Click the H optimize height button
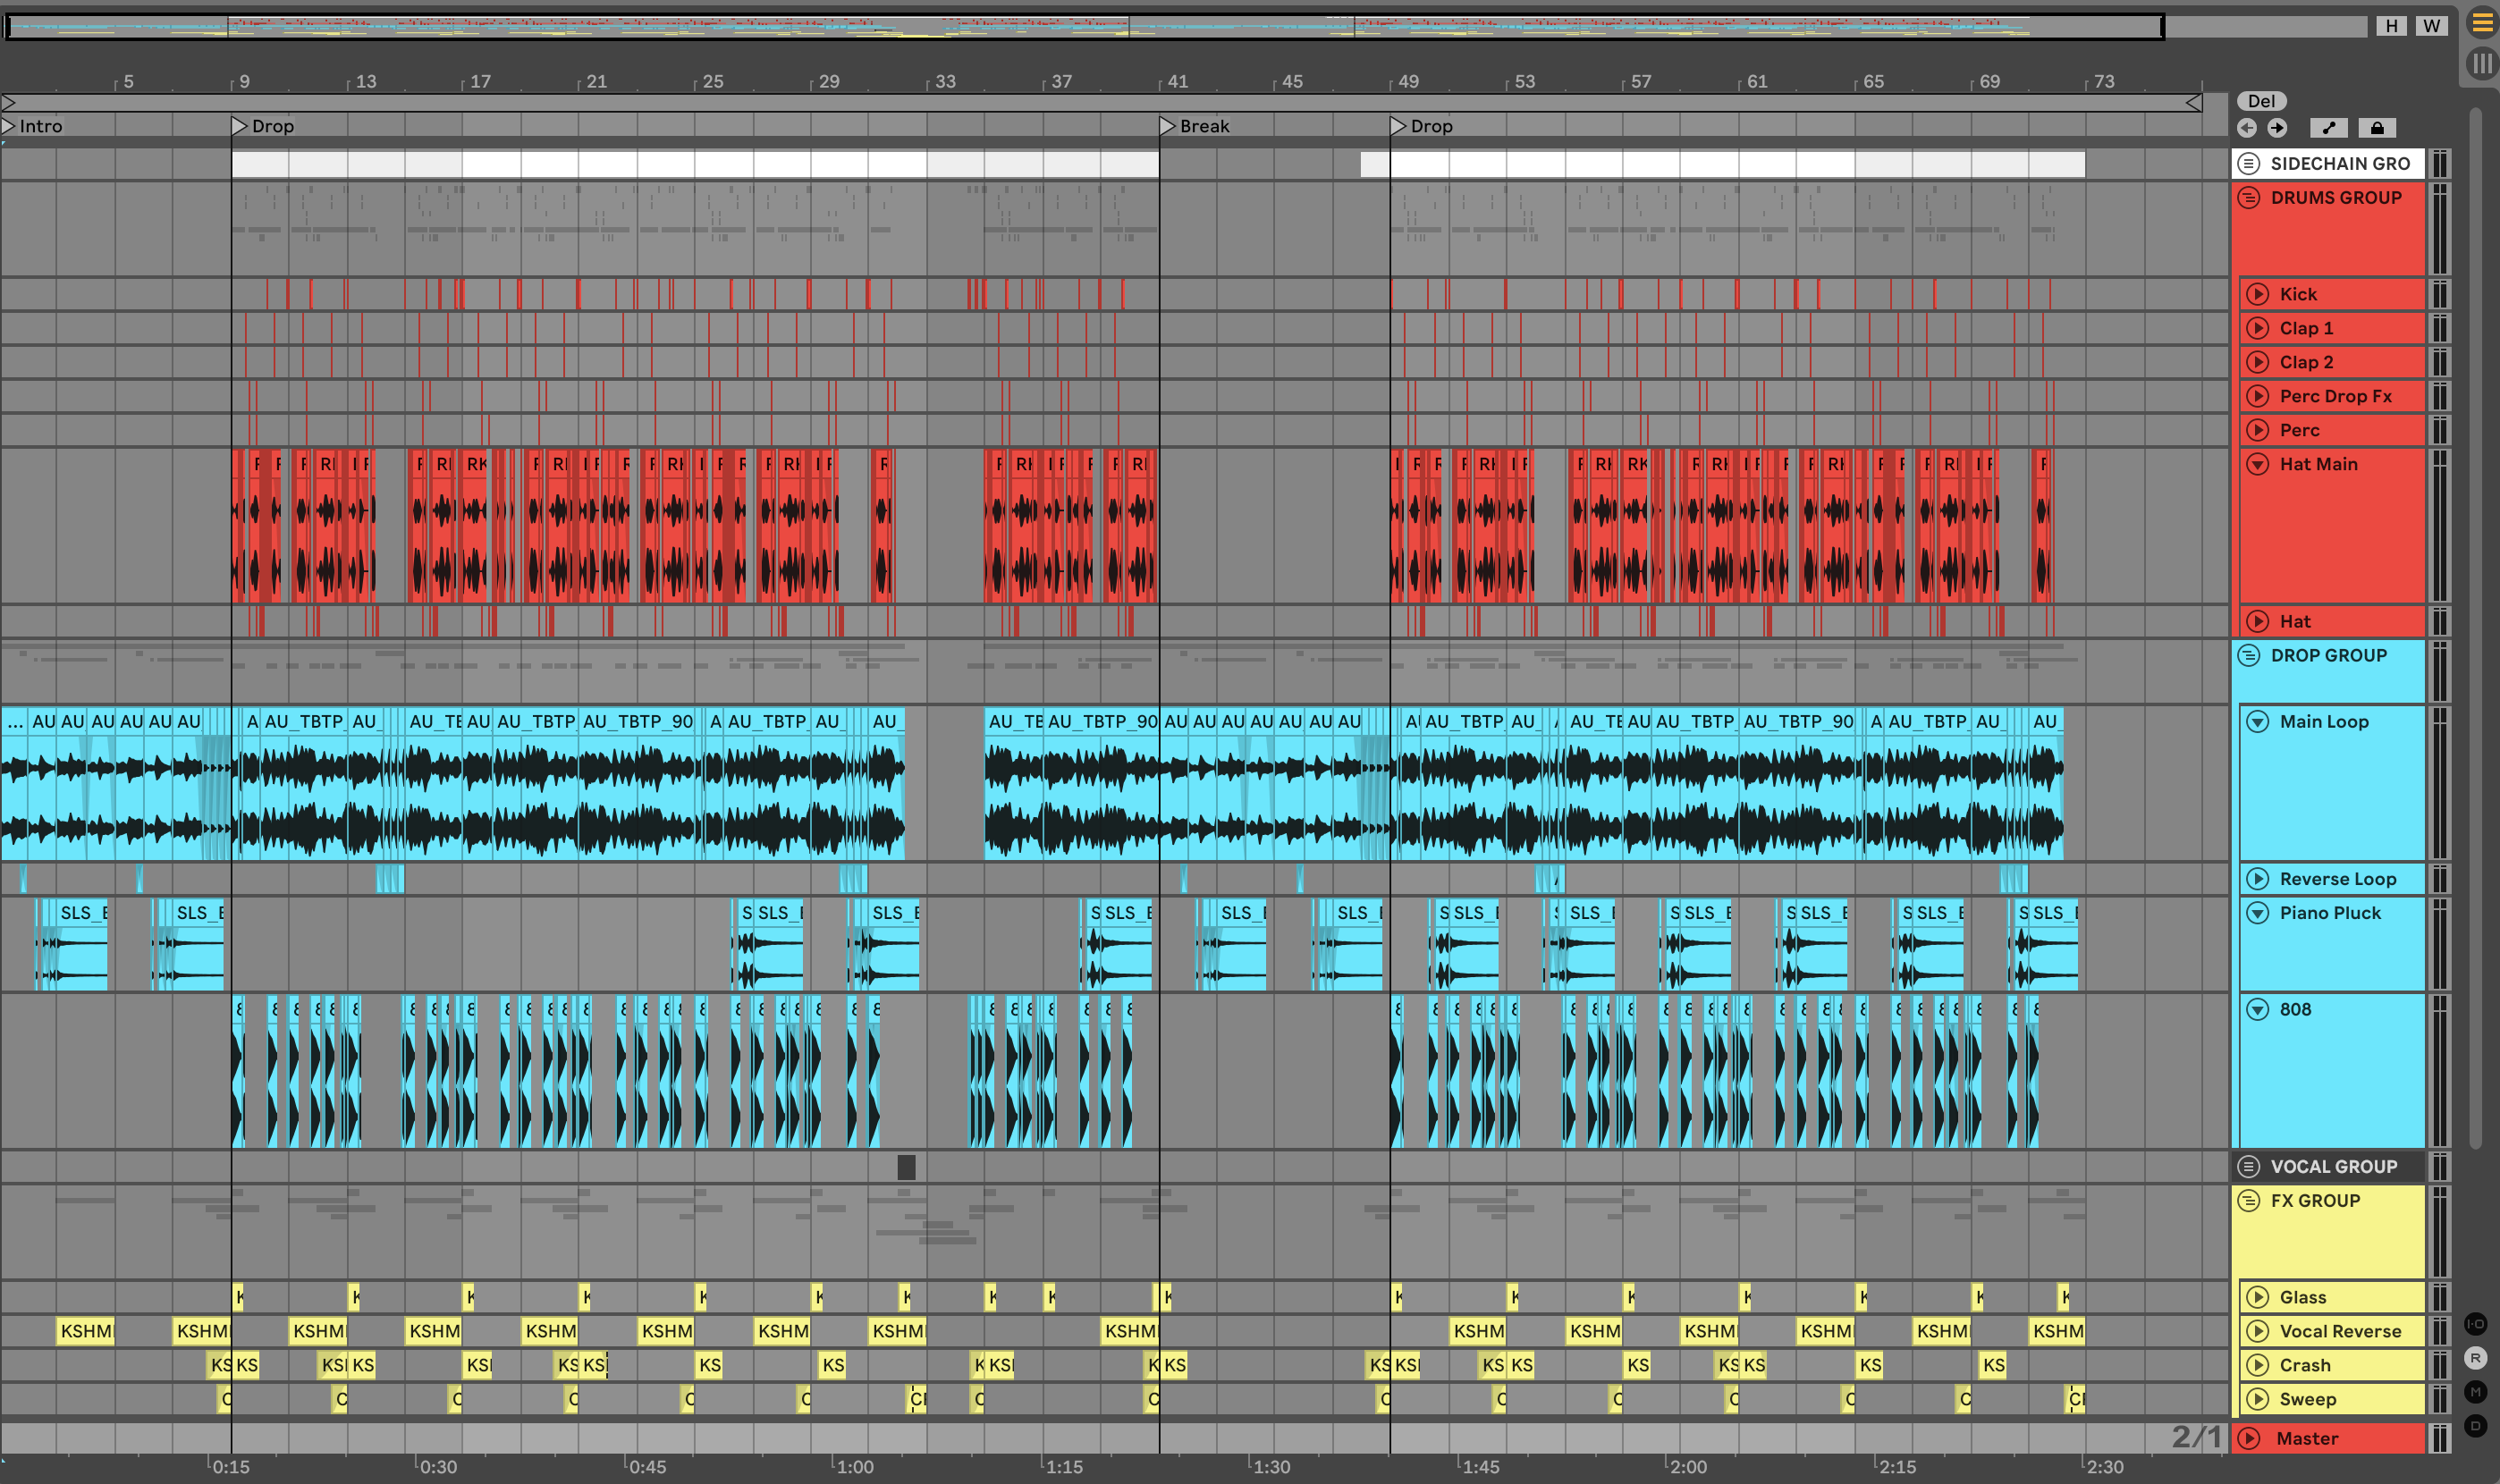Image resolution: width=2500 pixels, height=1484 pixels. [x=2391, y=26]
